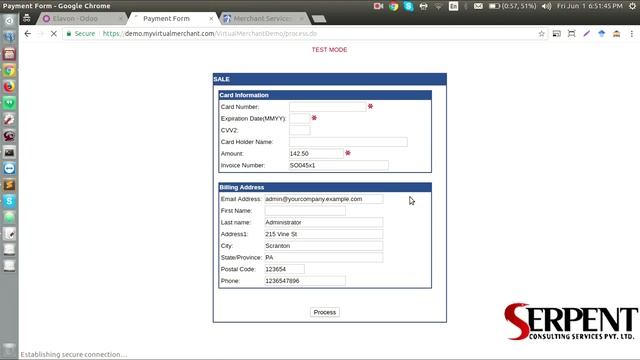Open Firefox from the launcher
This screenshot has height=360, width=640.
point(9,87)
